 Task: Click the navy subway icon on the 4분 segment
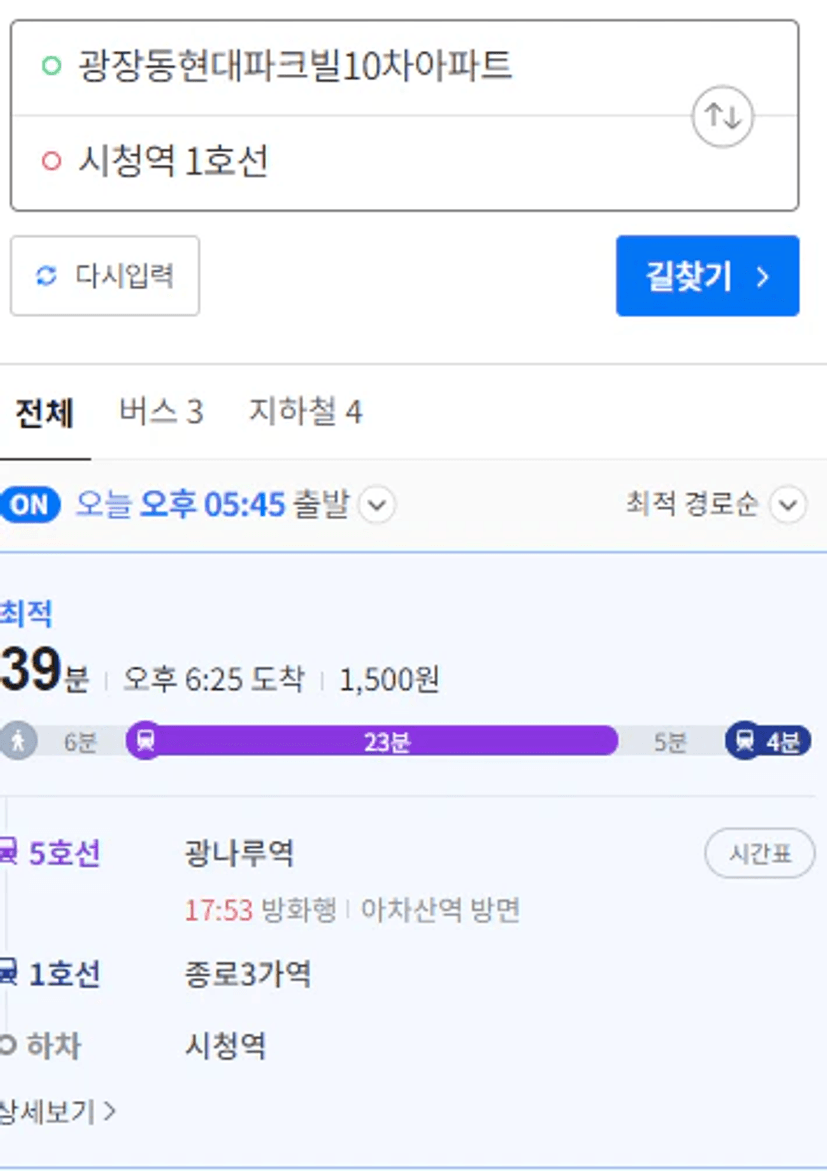[745, 741]
